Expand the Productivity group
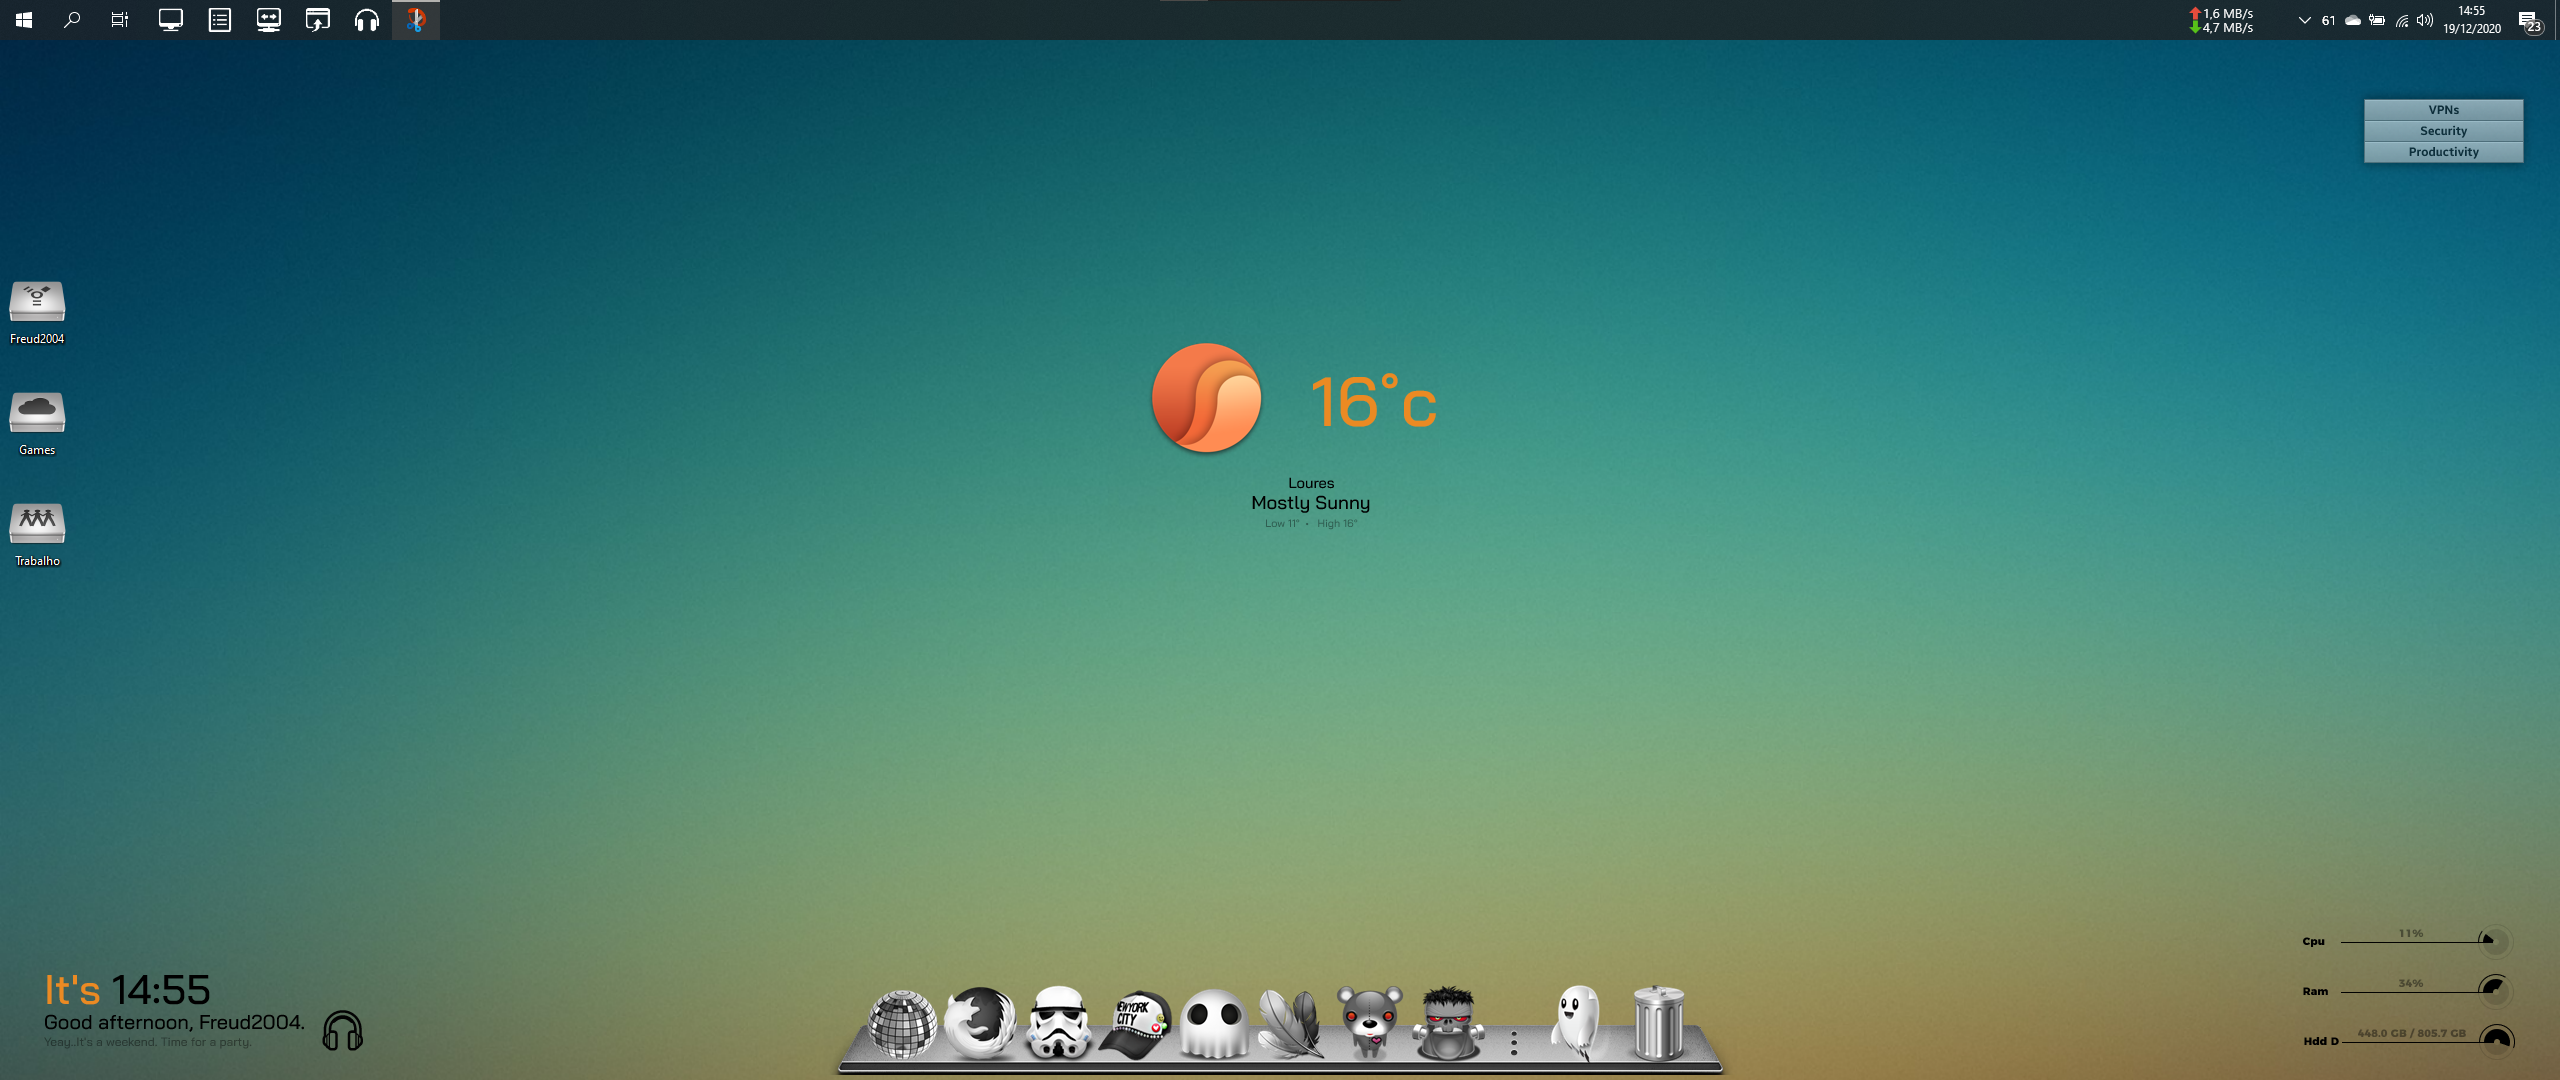 coord(2442,152)
